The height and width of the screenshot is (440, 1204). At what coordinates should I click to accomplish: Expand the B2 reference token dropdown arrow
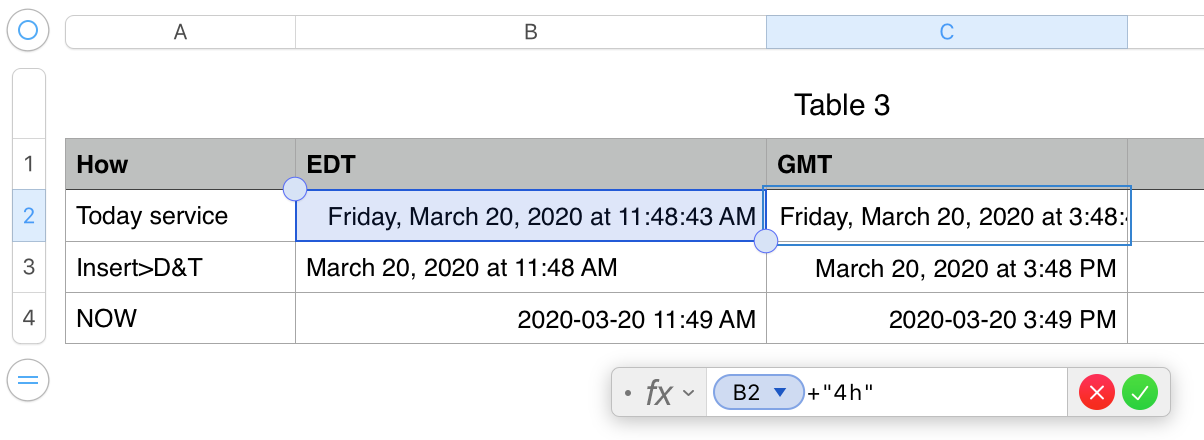pos(782,393)
